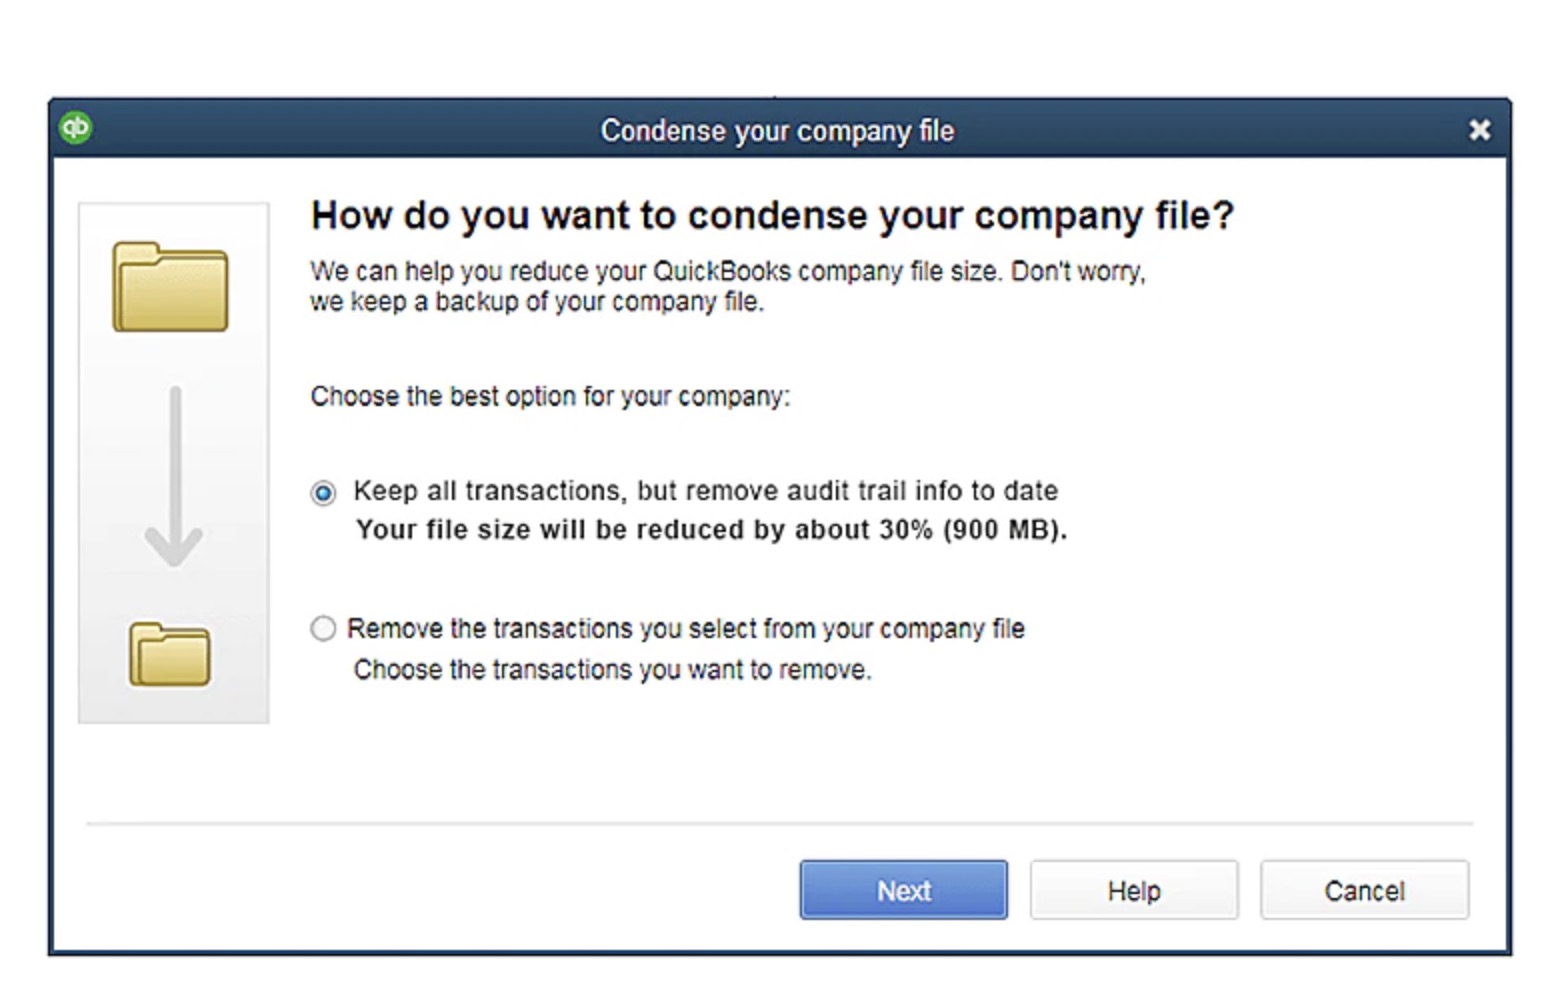The image size is (1560, 998).
Task: Click the Keep all transactions label text
Action: pos(706,491)
